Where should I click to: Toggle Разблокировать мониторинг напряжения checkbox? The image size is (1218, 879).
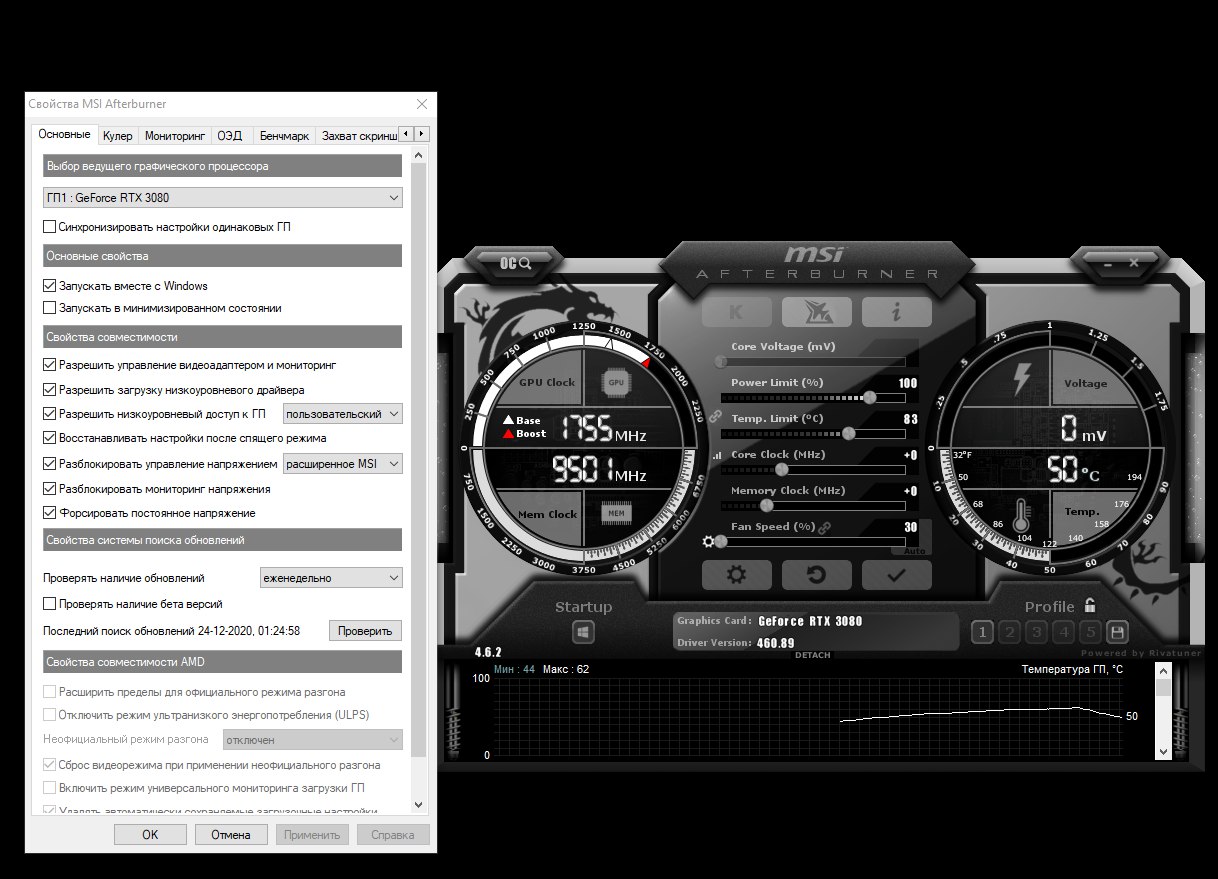(50, 489)
